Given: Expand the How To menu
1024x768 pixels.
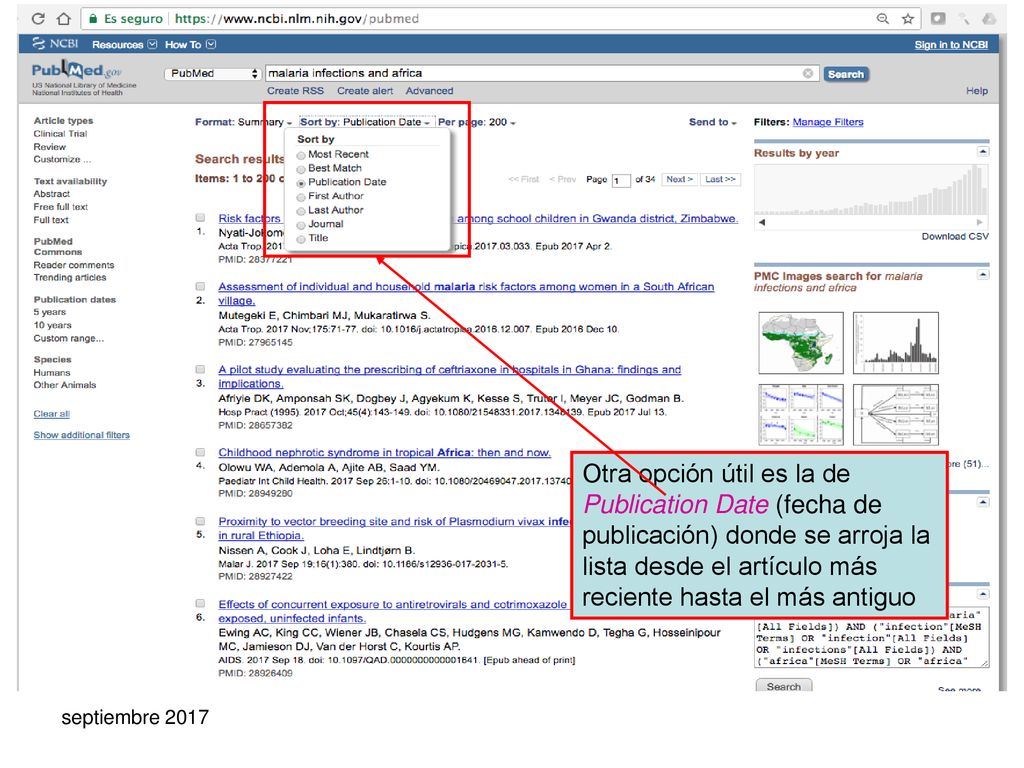Looking at the screenshot, I should pyautogui.click(x=190, y=44).
